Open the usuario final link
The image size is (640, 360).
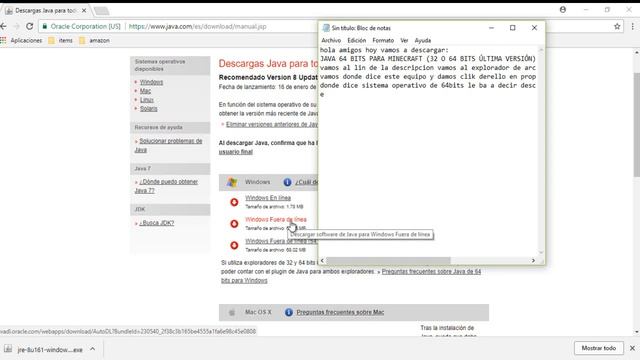(x=236, y=152)
